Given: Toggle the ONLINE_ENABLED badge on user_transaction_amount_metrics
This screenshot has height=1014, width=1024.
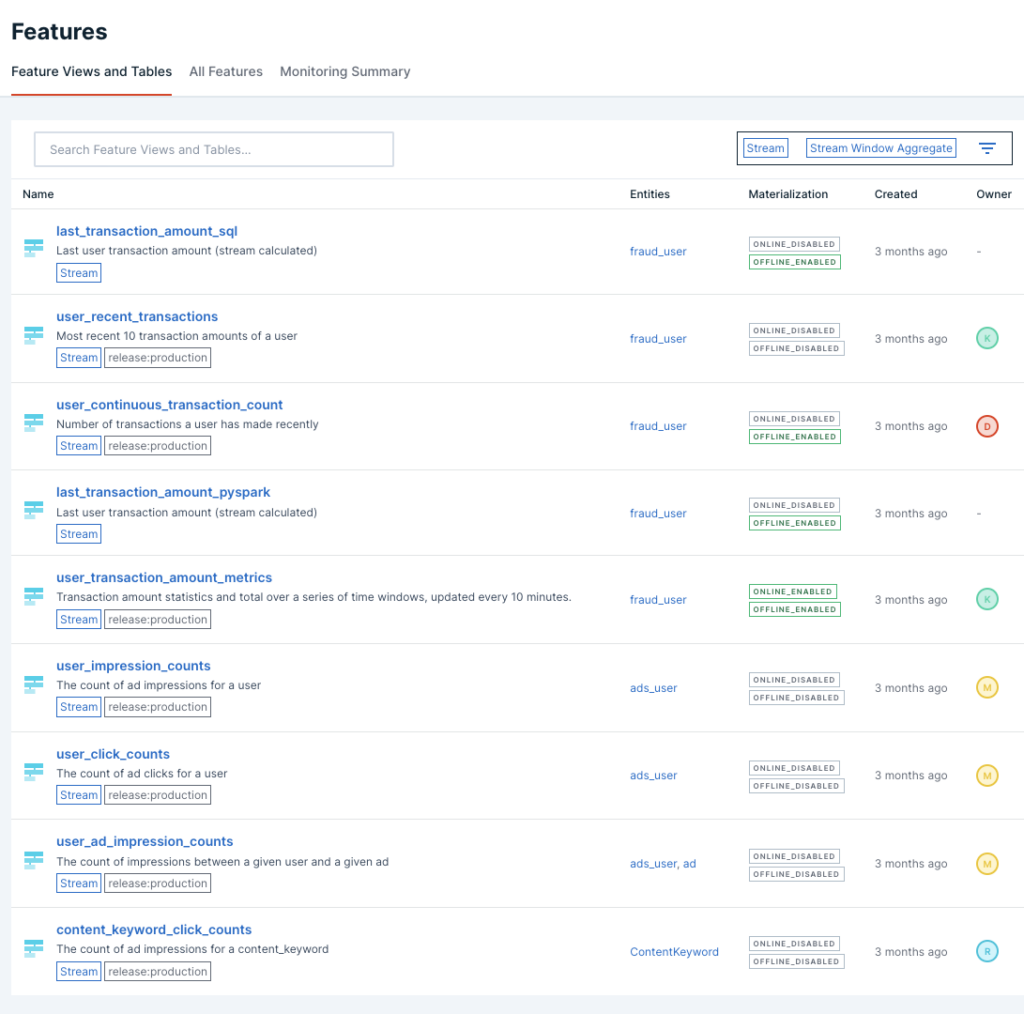Looking at the screenshot, I should click(x=793, y=590).
